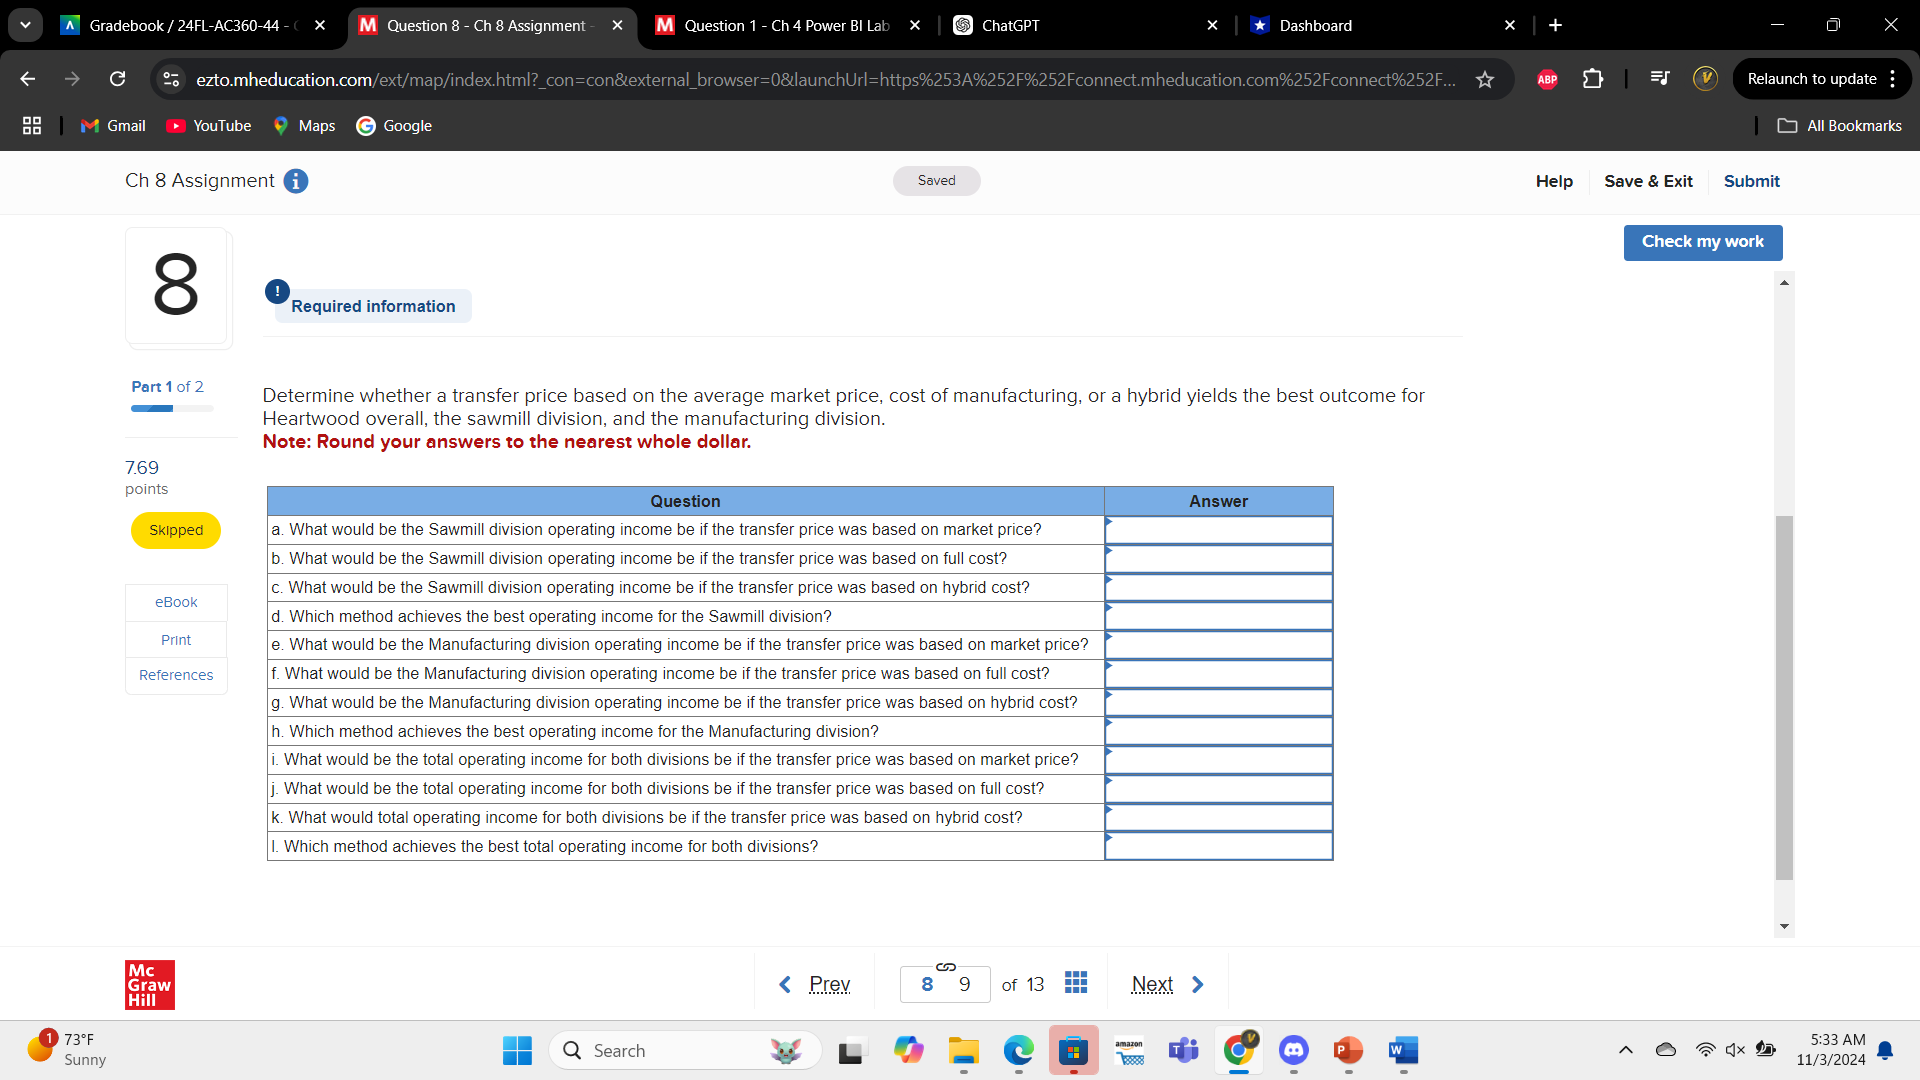This screenshot has height=1080, width=1920.
Task: Click the info icon beside Ch 8 Assignment
Action: (x=295, y=181)
